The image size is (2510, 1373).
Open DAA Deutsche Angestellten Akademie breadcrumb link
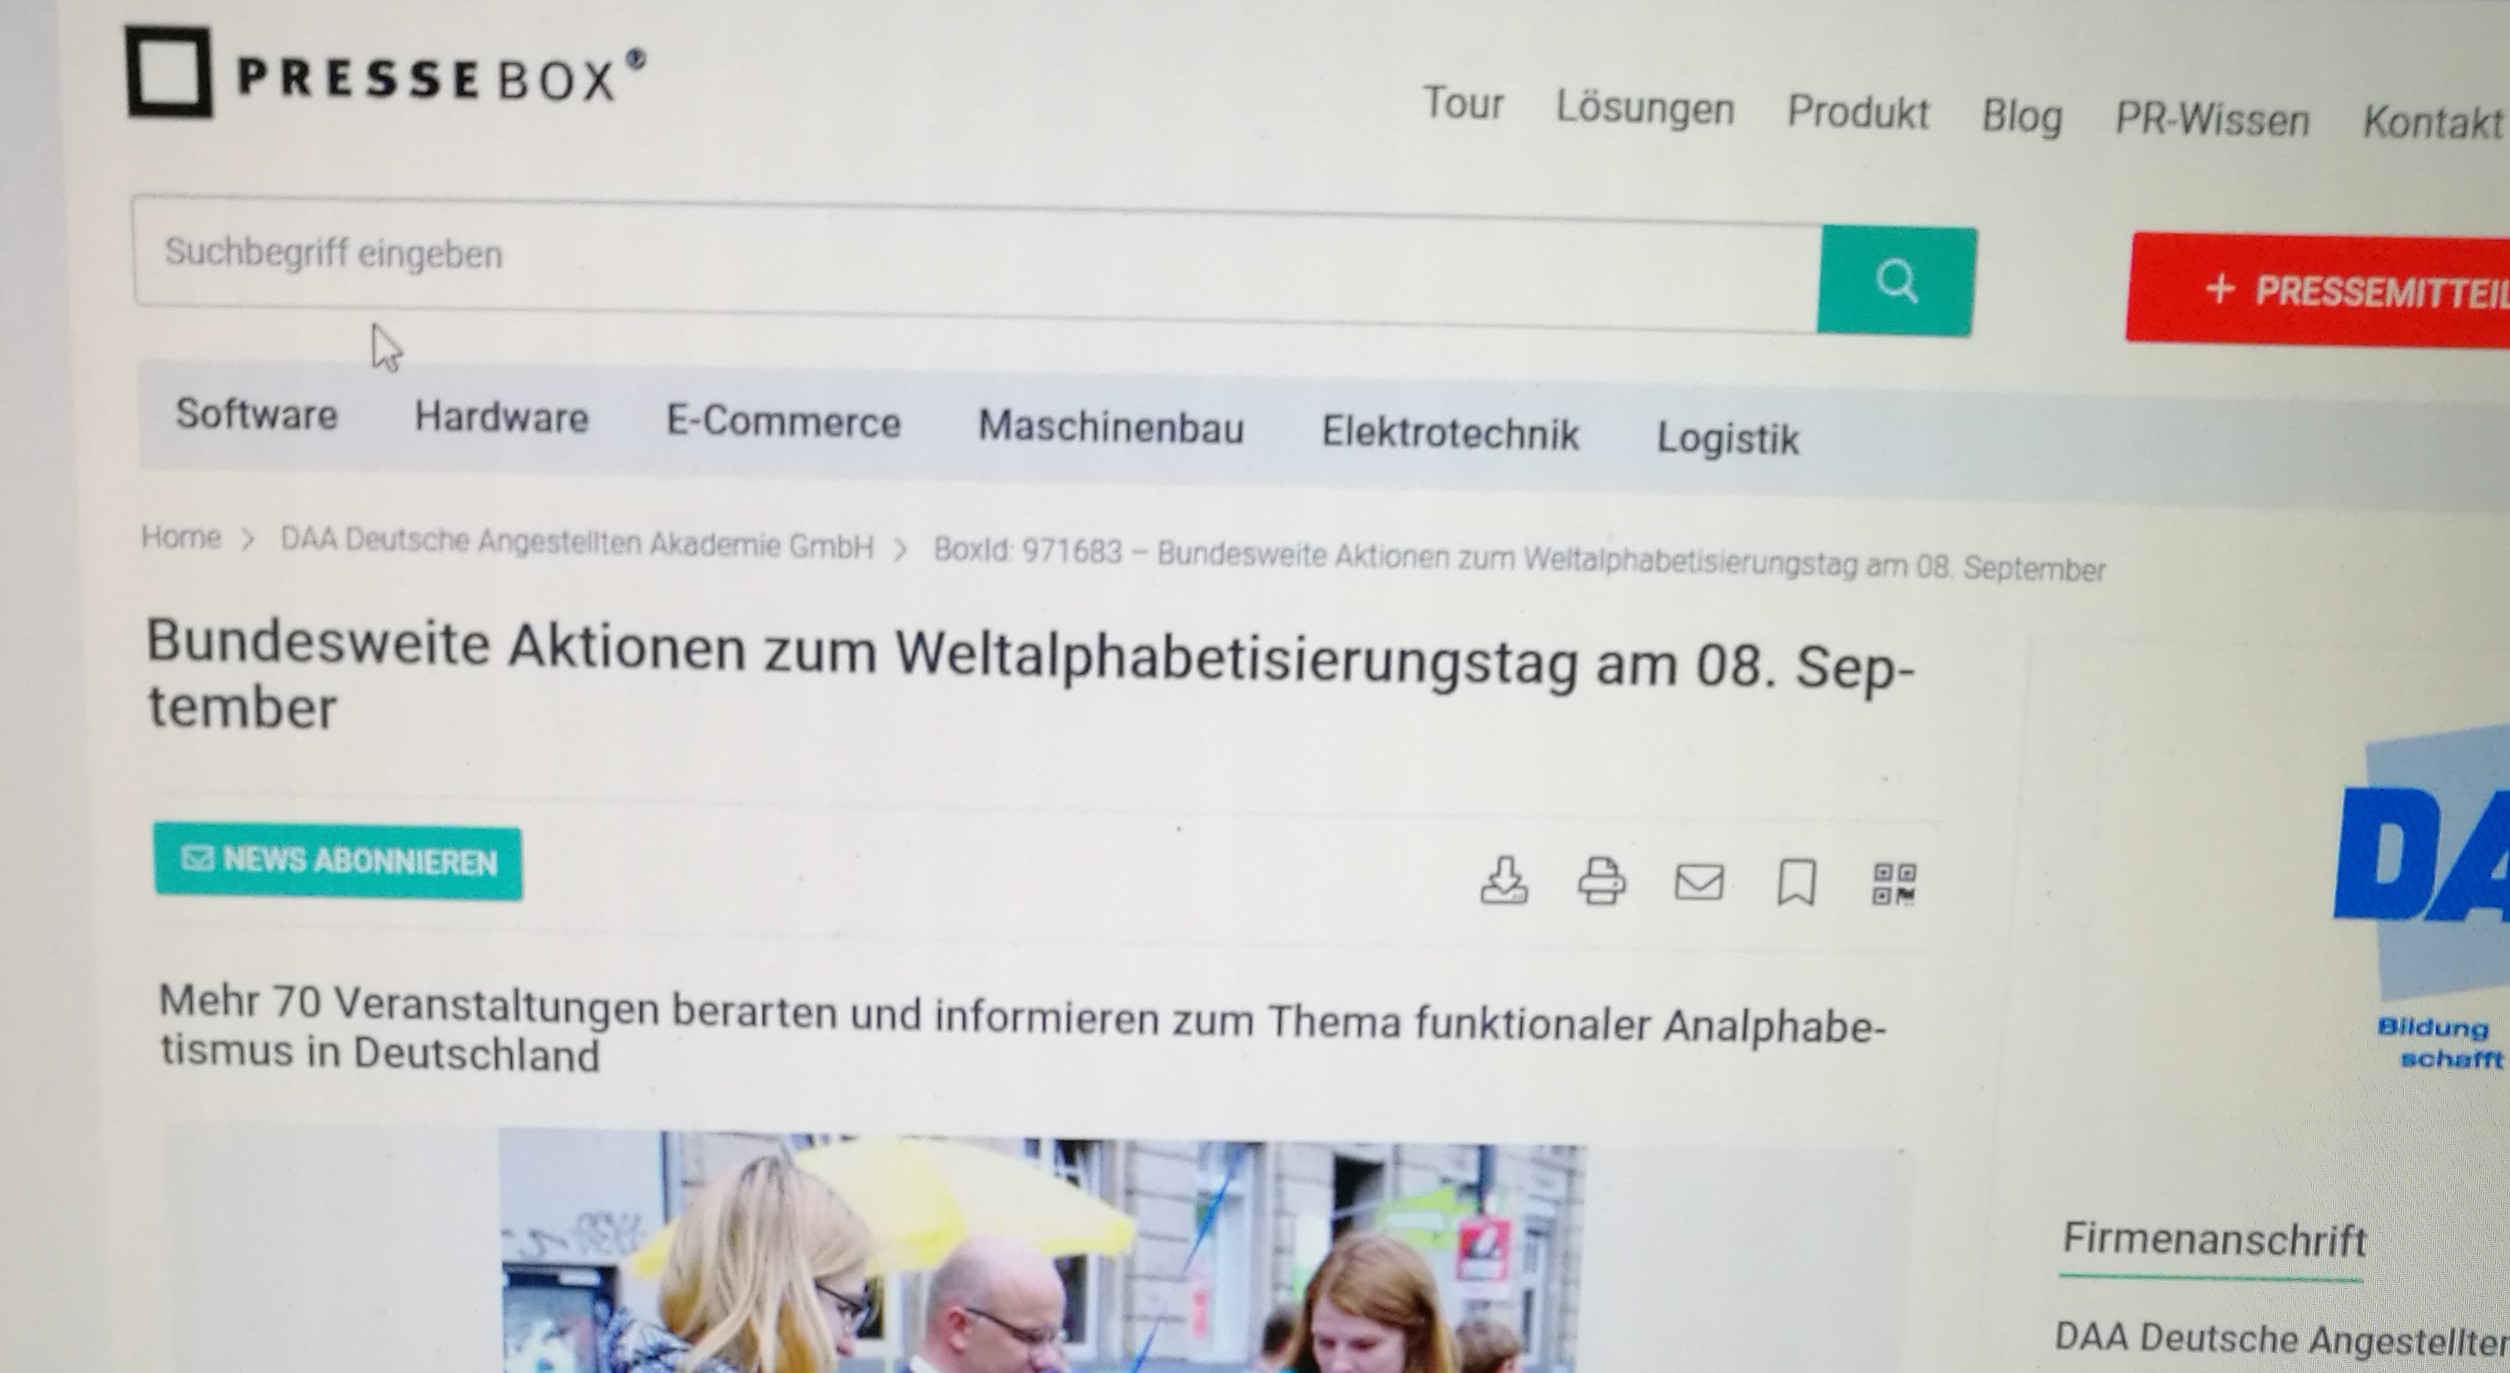click(577, 544)
